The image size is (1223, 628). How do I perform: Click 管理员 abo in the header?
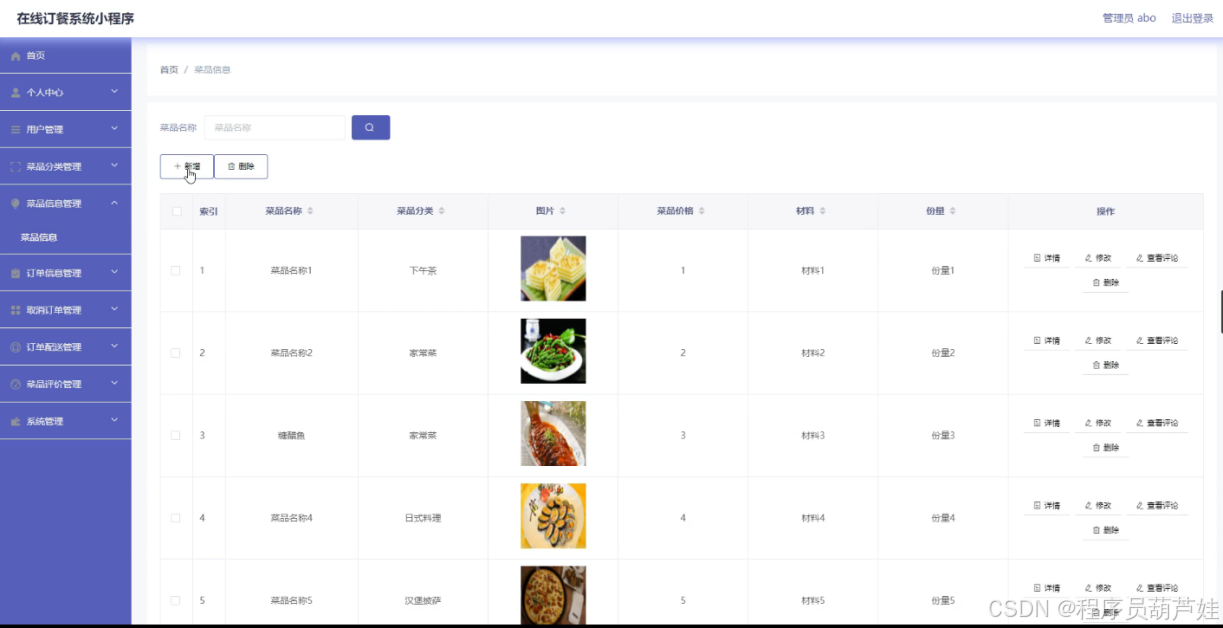click(x=1129, y=18)
